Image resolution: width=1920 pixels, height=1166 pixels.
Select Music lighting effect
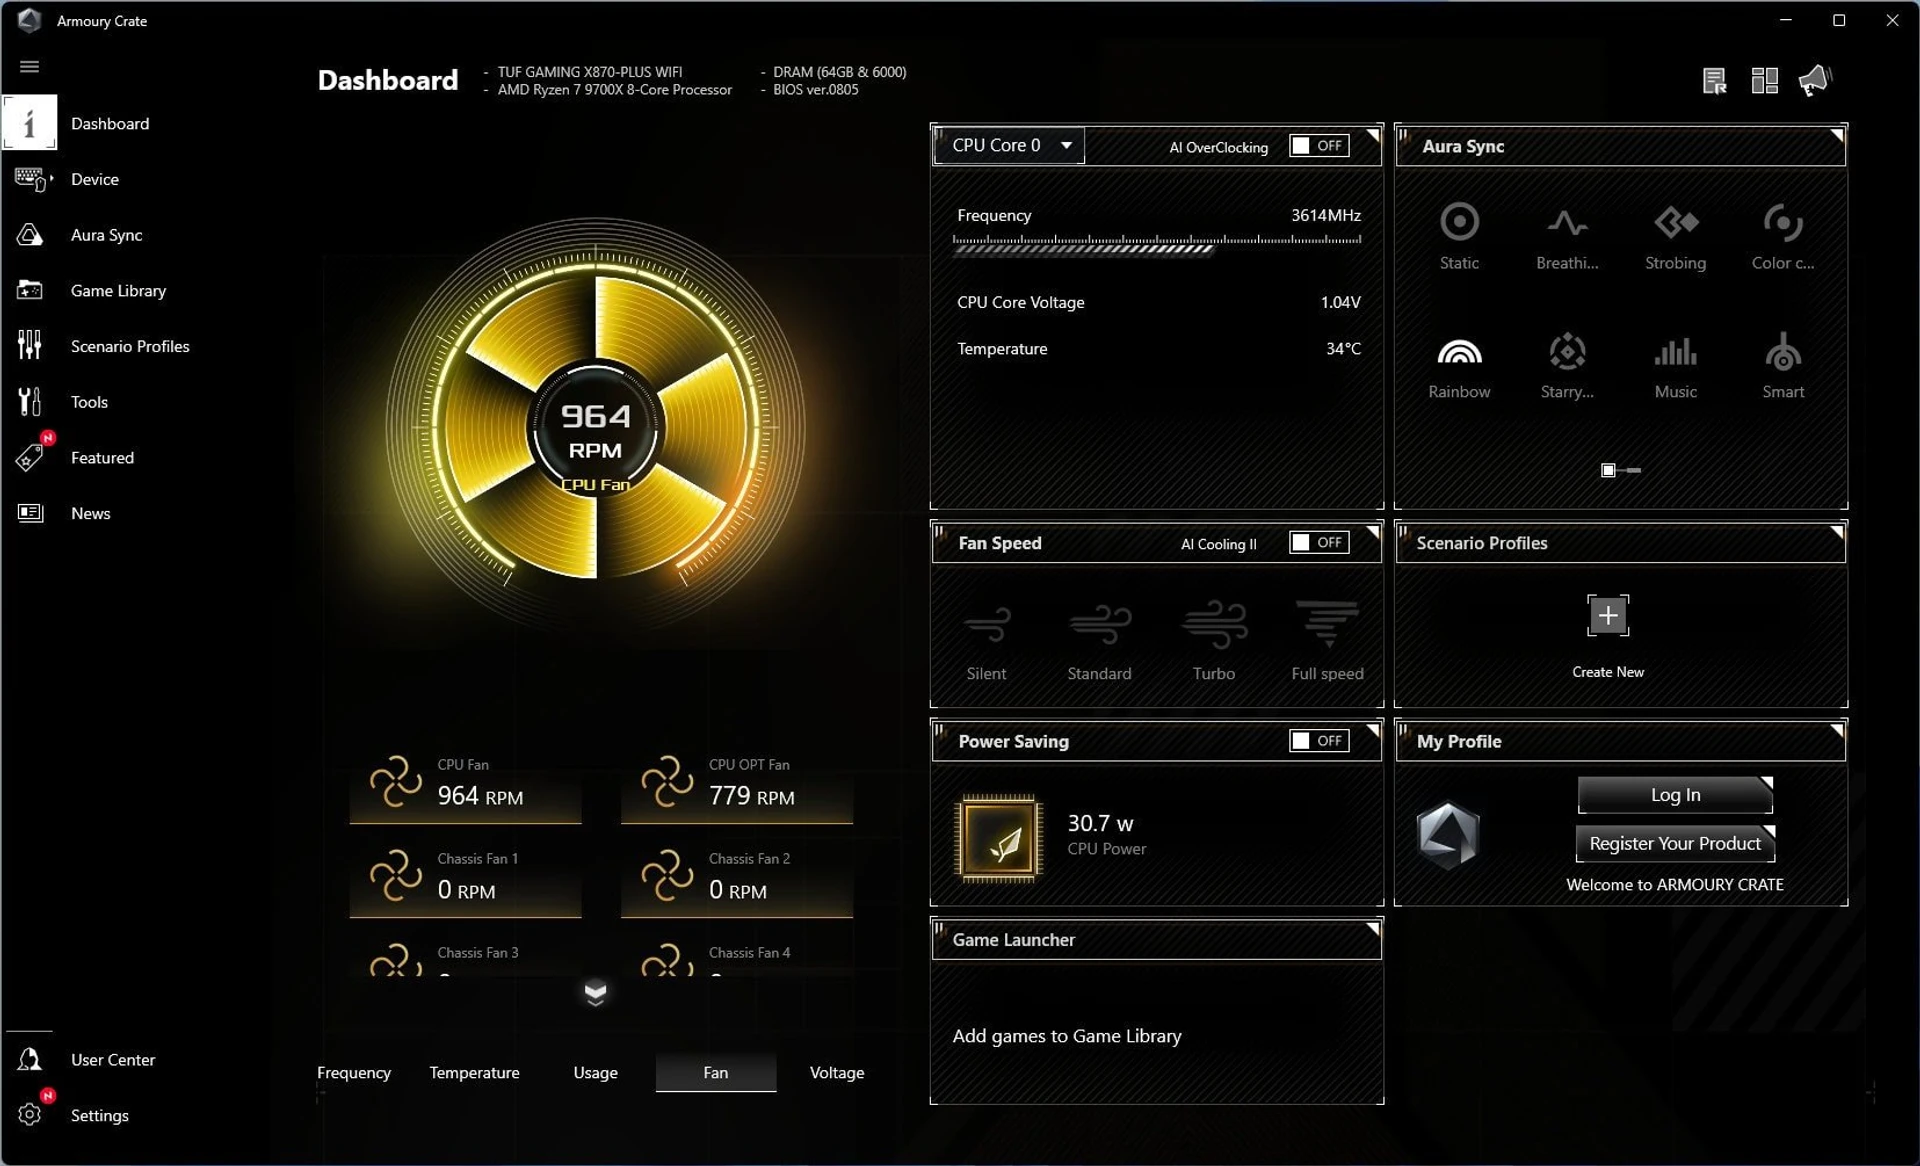pyautogui.click(x=1675, y=366)
